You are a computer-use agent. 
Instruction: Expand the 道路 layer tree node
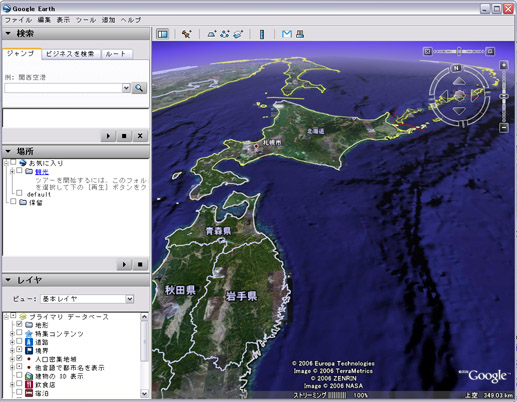point(12,342)
